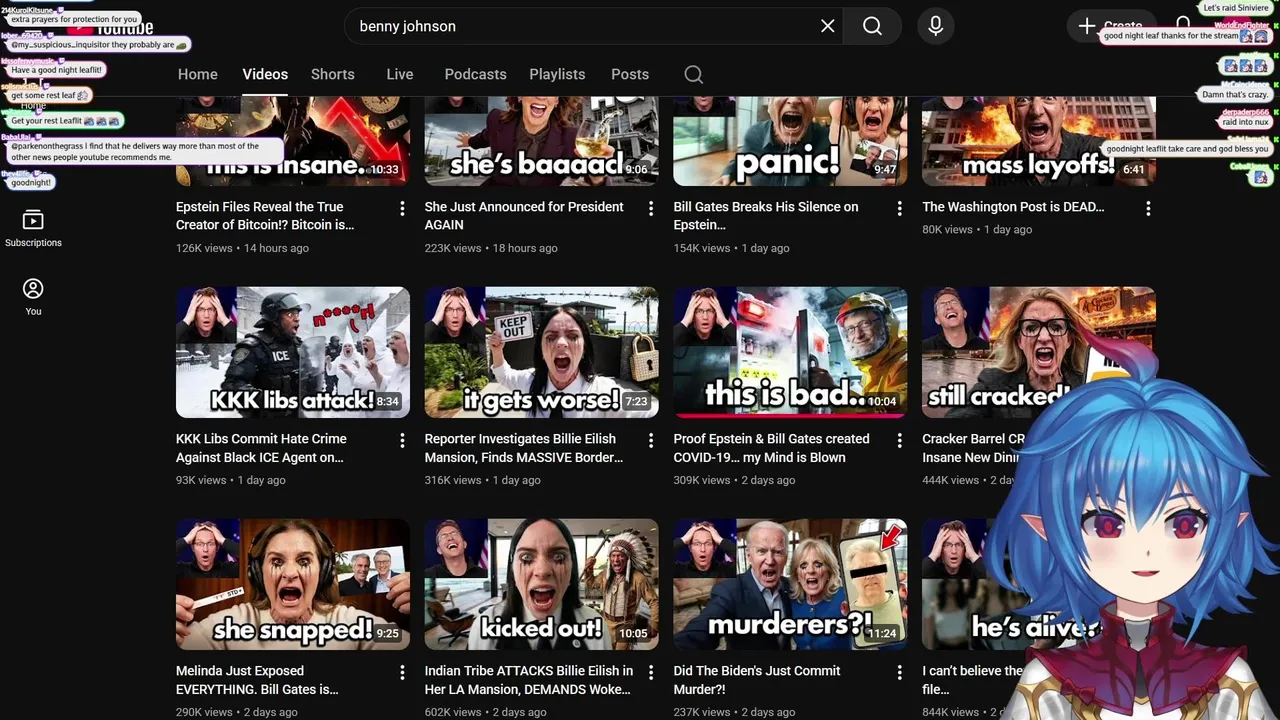Open title 'Bill Gates Breaks His Silence on Epstein'
The height and width of the screenshot is (720, 1280).
pos(765,216)
